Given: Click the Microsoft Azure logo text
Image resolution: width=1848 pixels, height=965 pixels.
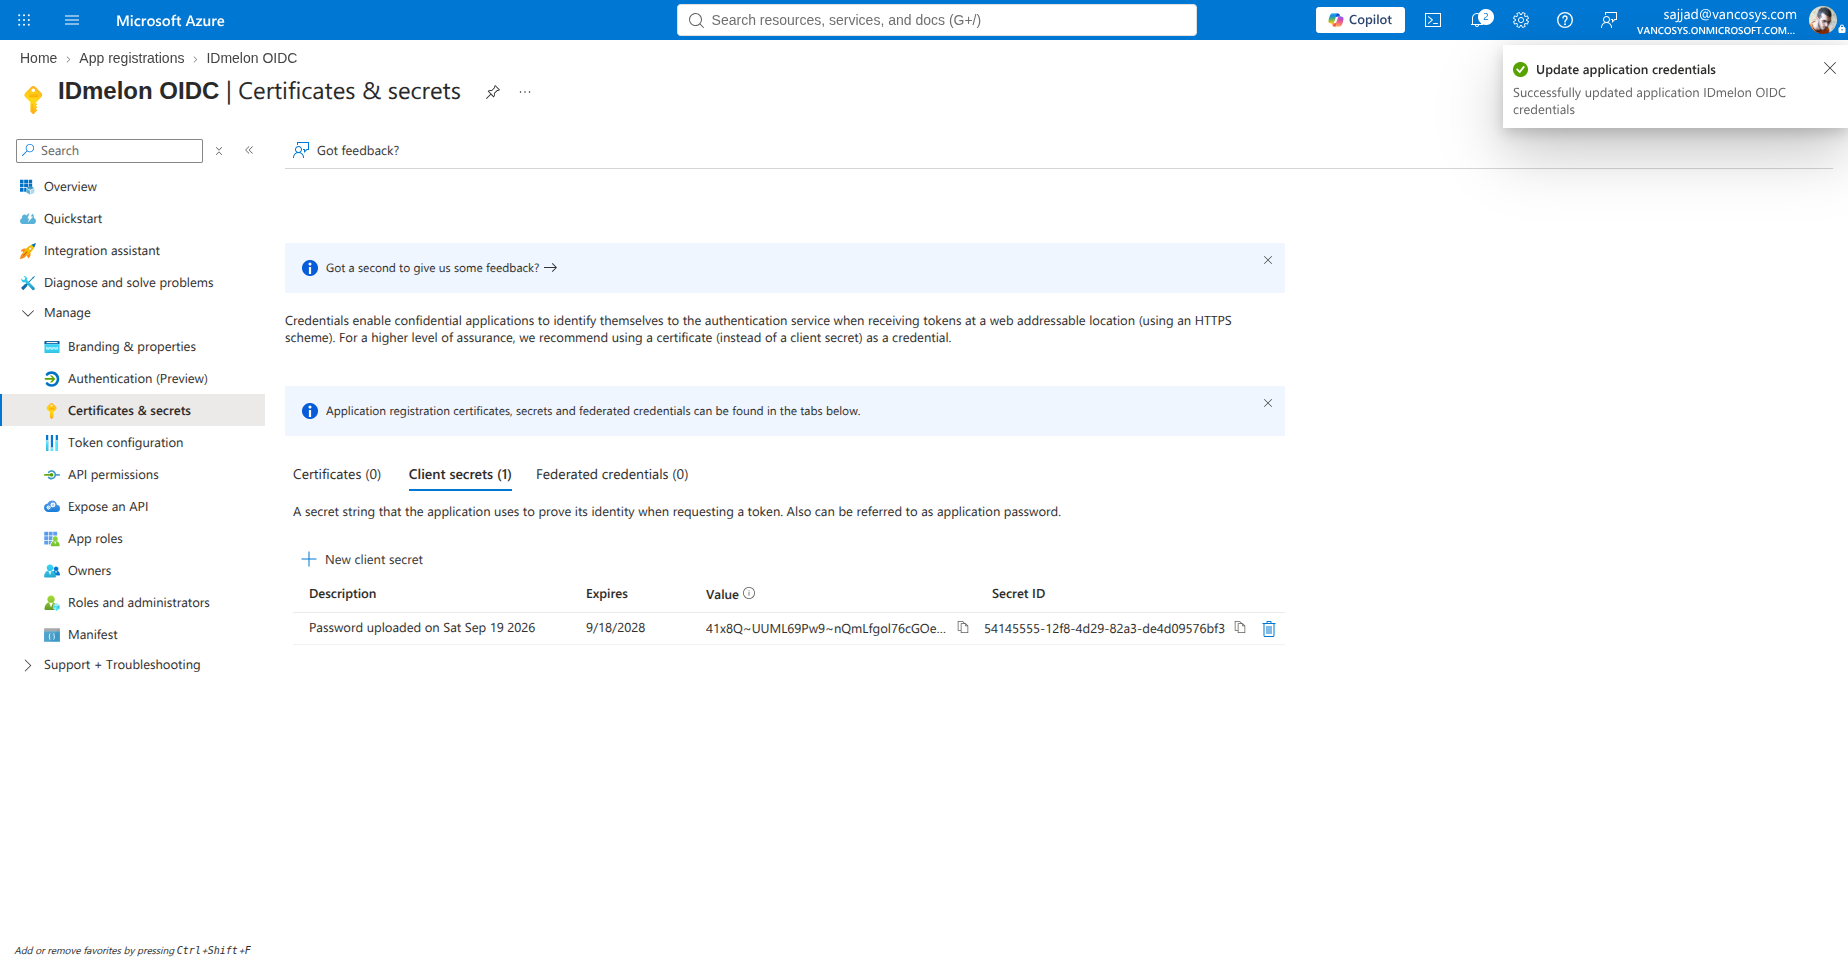Looking at the screenshot, I should [x=170, y=20].
